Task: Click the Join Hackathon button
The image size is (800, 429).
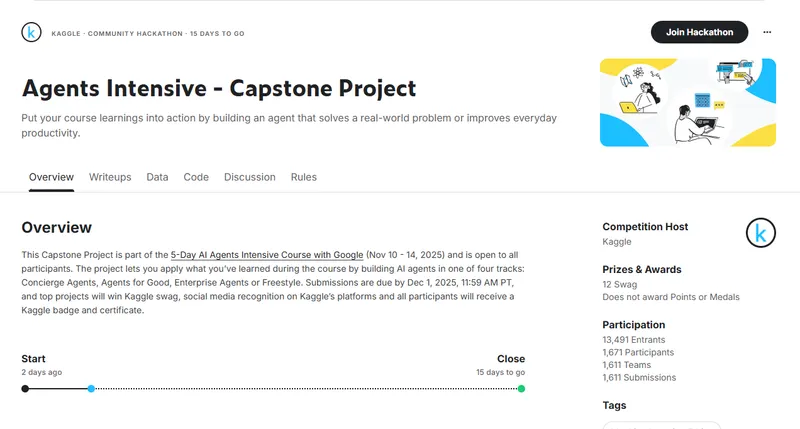Action: tap(699, 32)
